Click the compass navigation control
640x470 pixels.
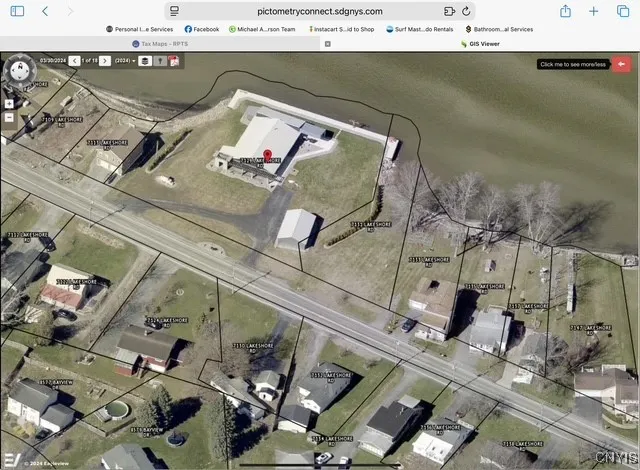click(x=19, y=72)
